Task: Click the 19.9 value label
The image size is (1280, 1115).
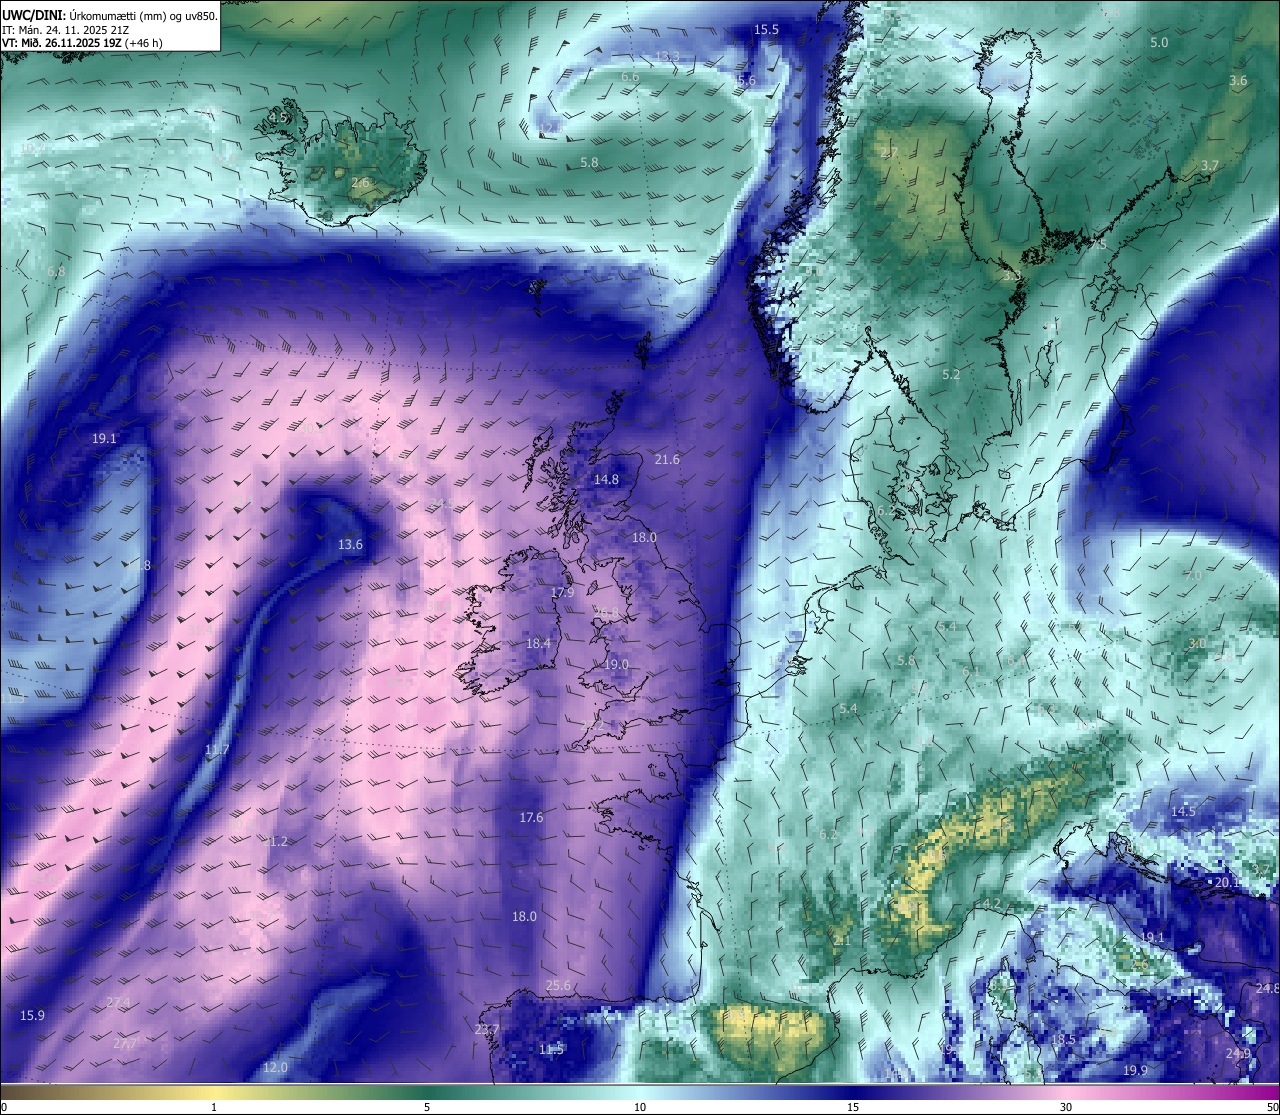Action: point(1135,1071)
